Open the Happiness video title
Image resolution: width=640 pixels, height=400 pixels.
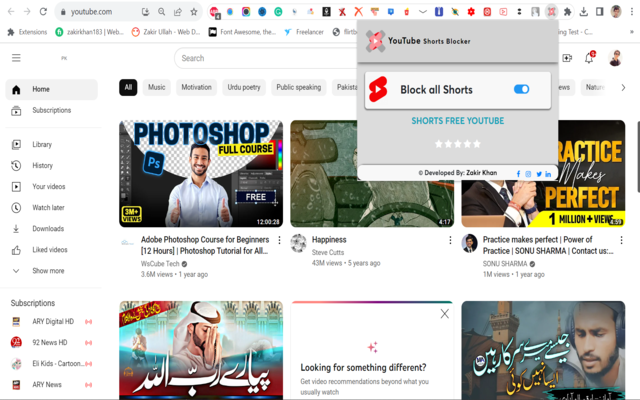[329, 240]
